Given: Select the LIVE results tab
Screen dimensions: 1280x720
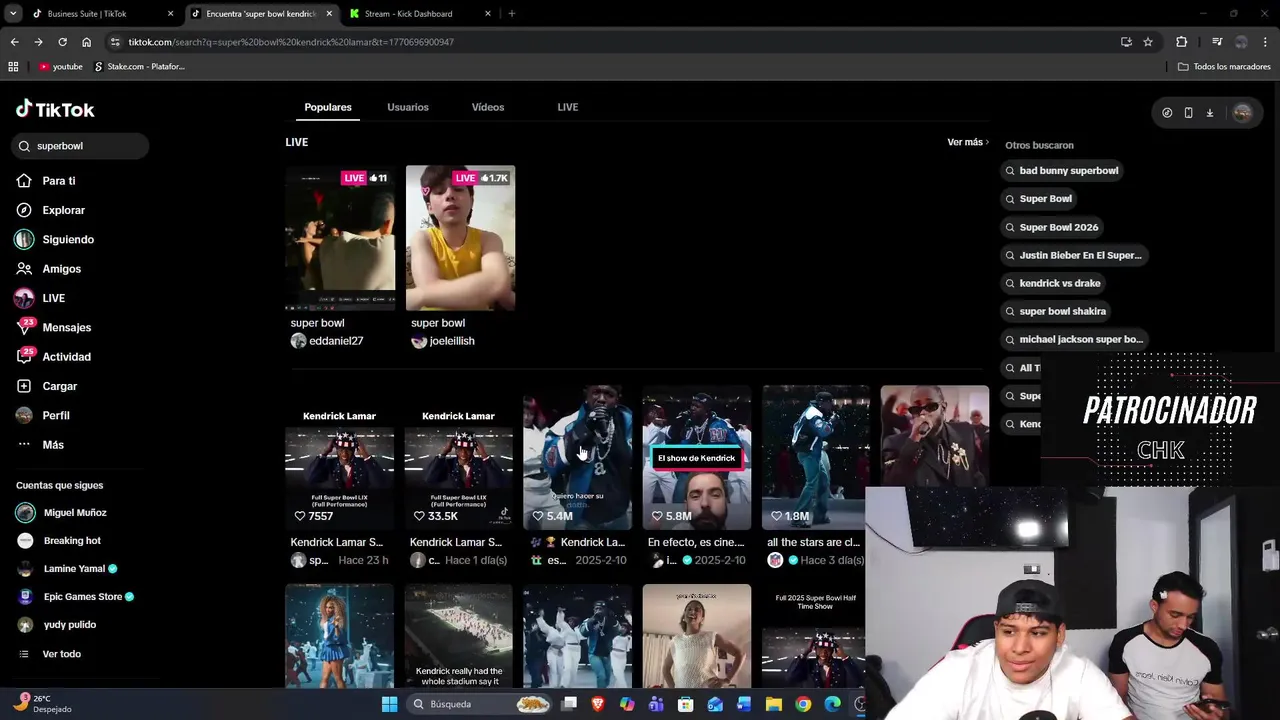Looking at the screenshot, I should [x=568, y=107].
